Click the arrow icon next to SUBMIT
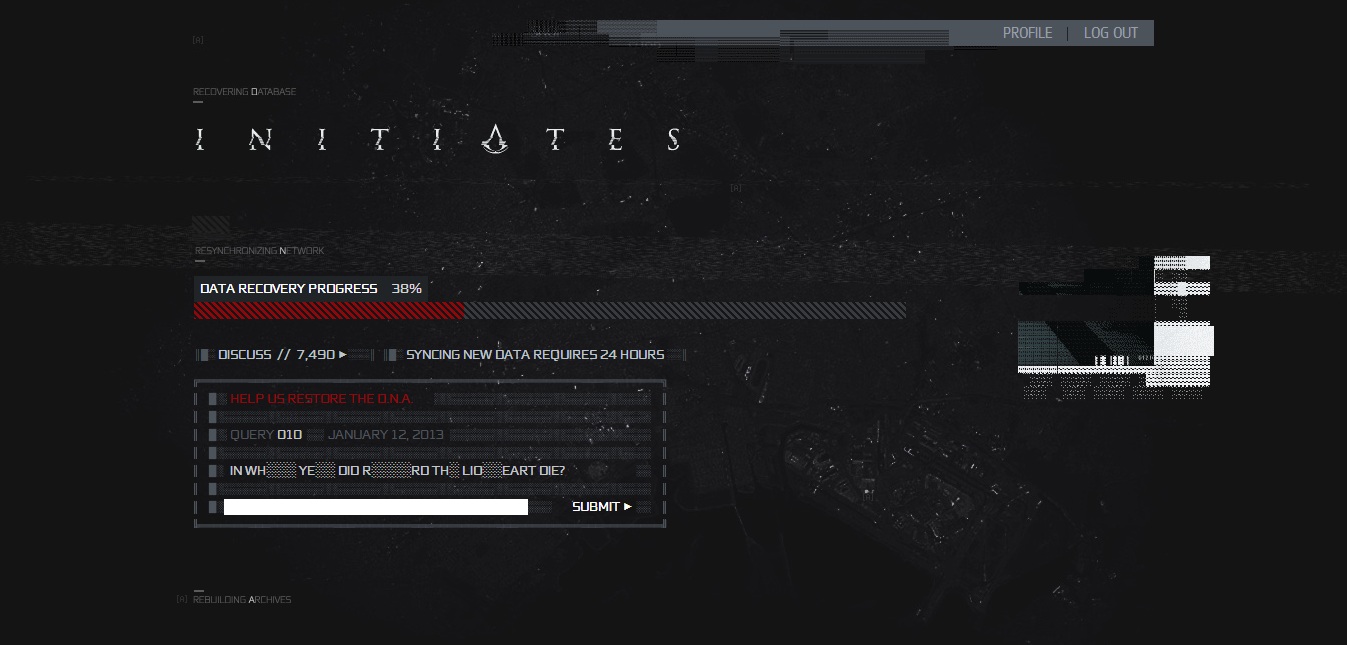The image size is (1347, 645). [628, 506]
